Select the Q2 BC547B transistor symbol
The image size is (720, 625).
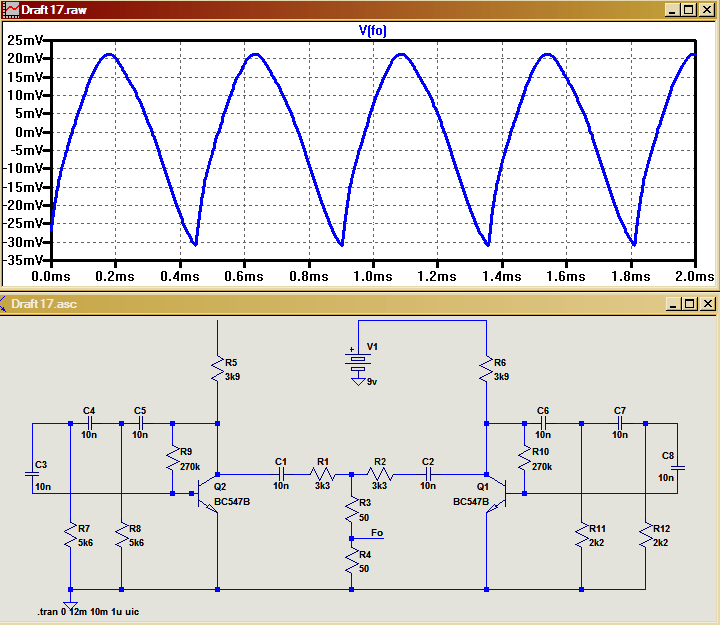(x=208, y=494)
